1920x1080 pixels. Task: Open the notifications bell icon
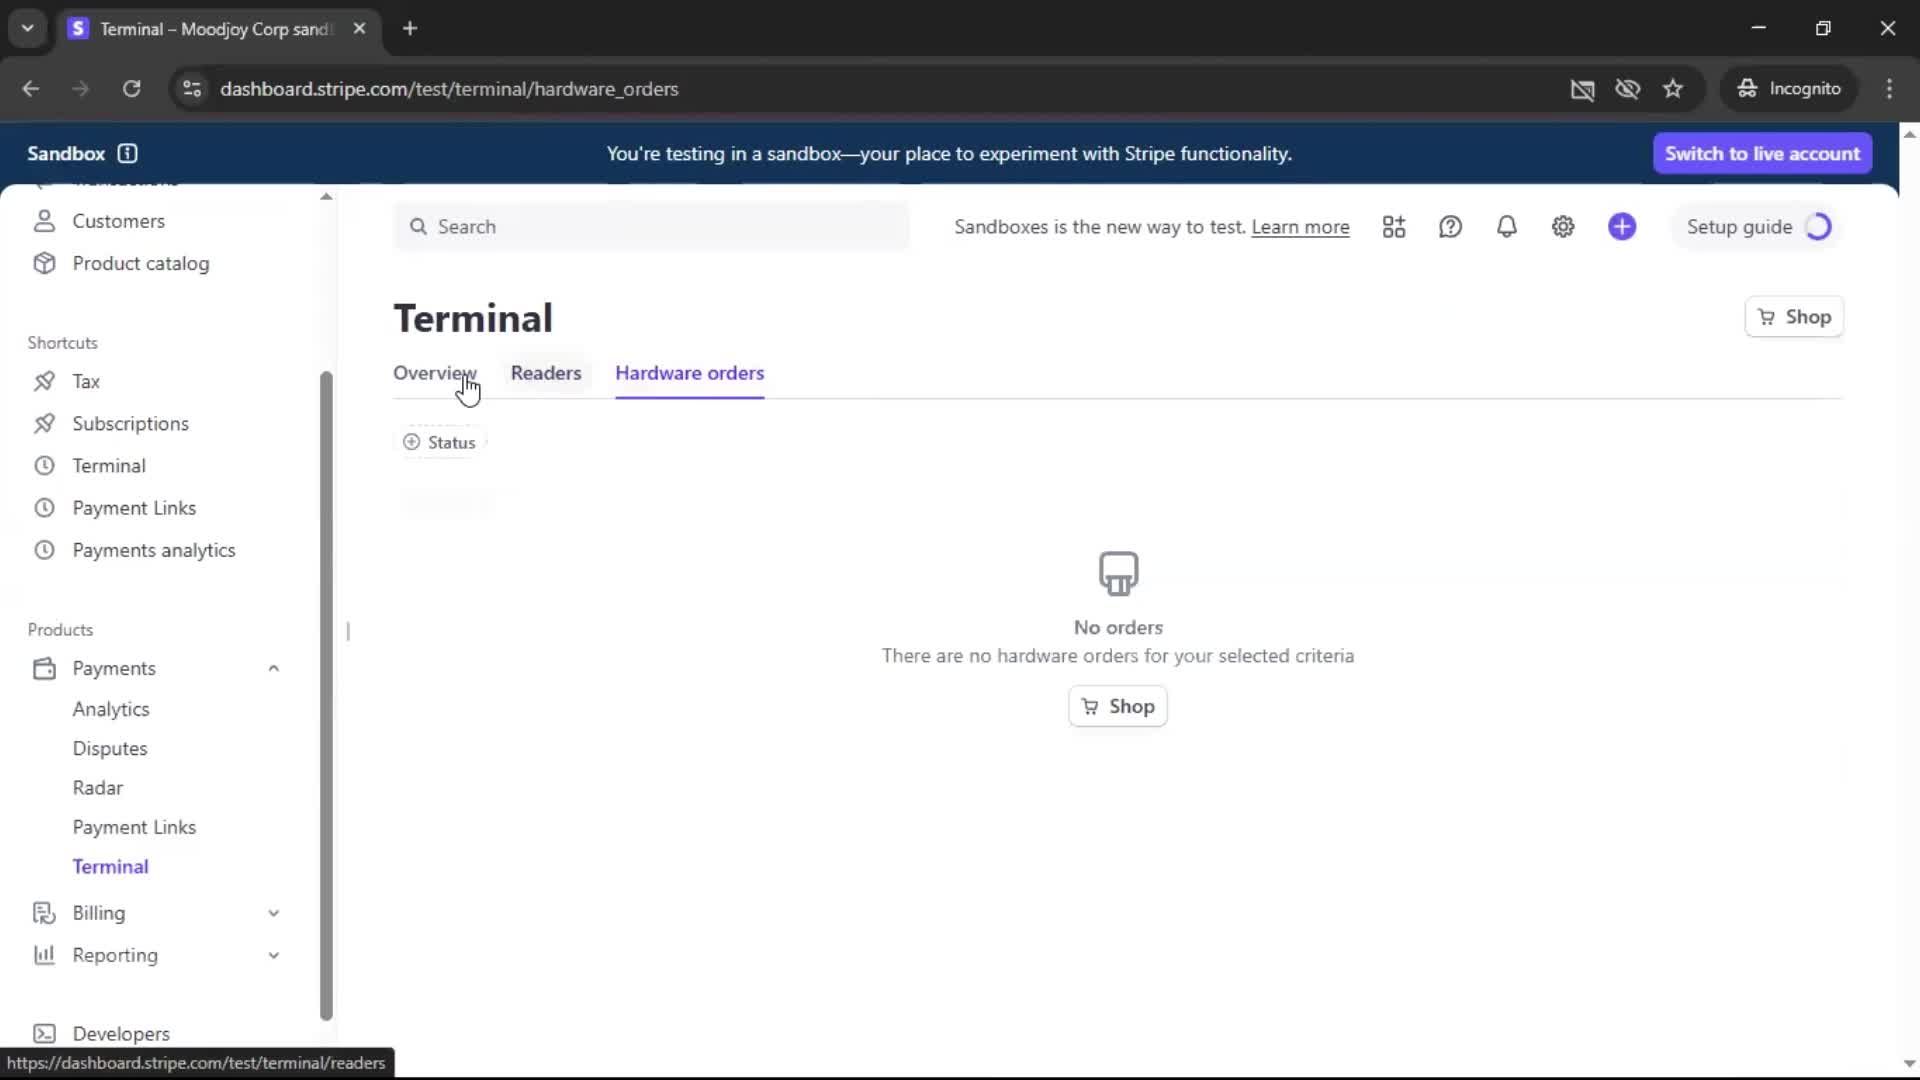(1506, 227)
